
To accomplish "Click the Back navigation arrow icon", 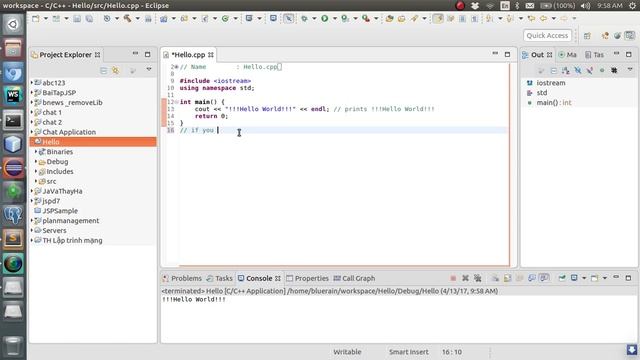I will coord(543,18).
